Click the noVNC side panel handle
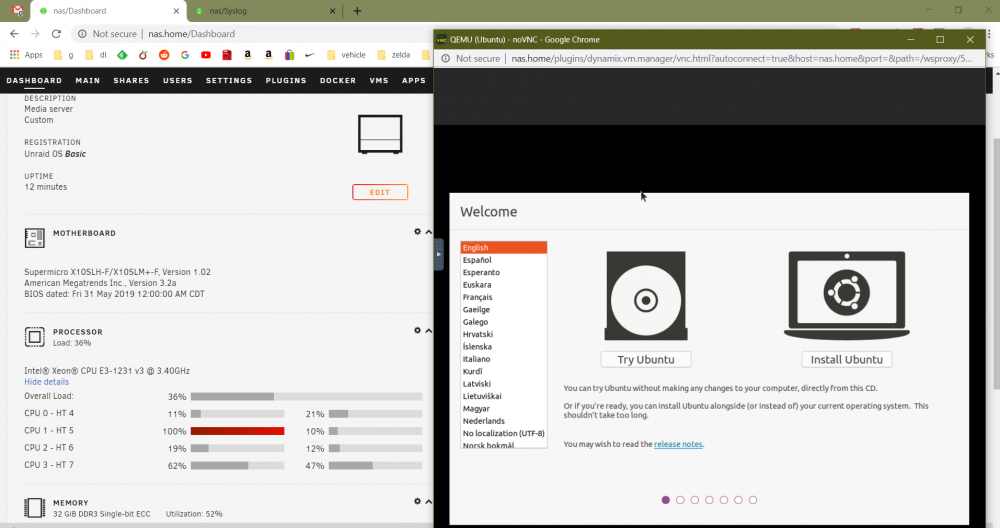 [x=439, y=254]
